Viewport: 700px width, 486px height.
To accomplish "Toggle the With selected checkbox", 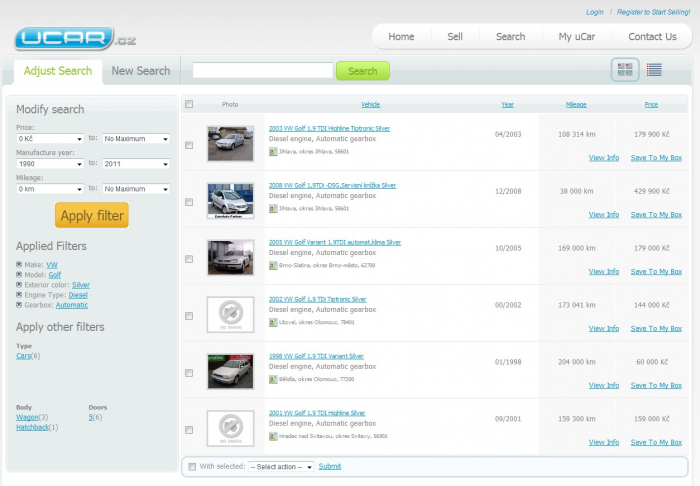I will [x=192, y=466].
